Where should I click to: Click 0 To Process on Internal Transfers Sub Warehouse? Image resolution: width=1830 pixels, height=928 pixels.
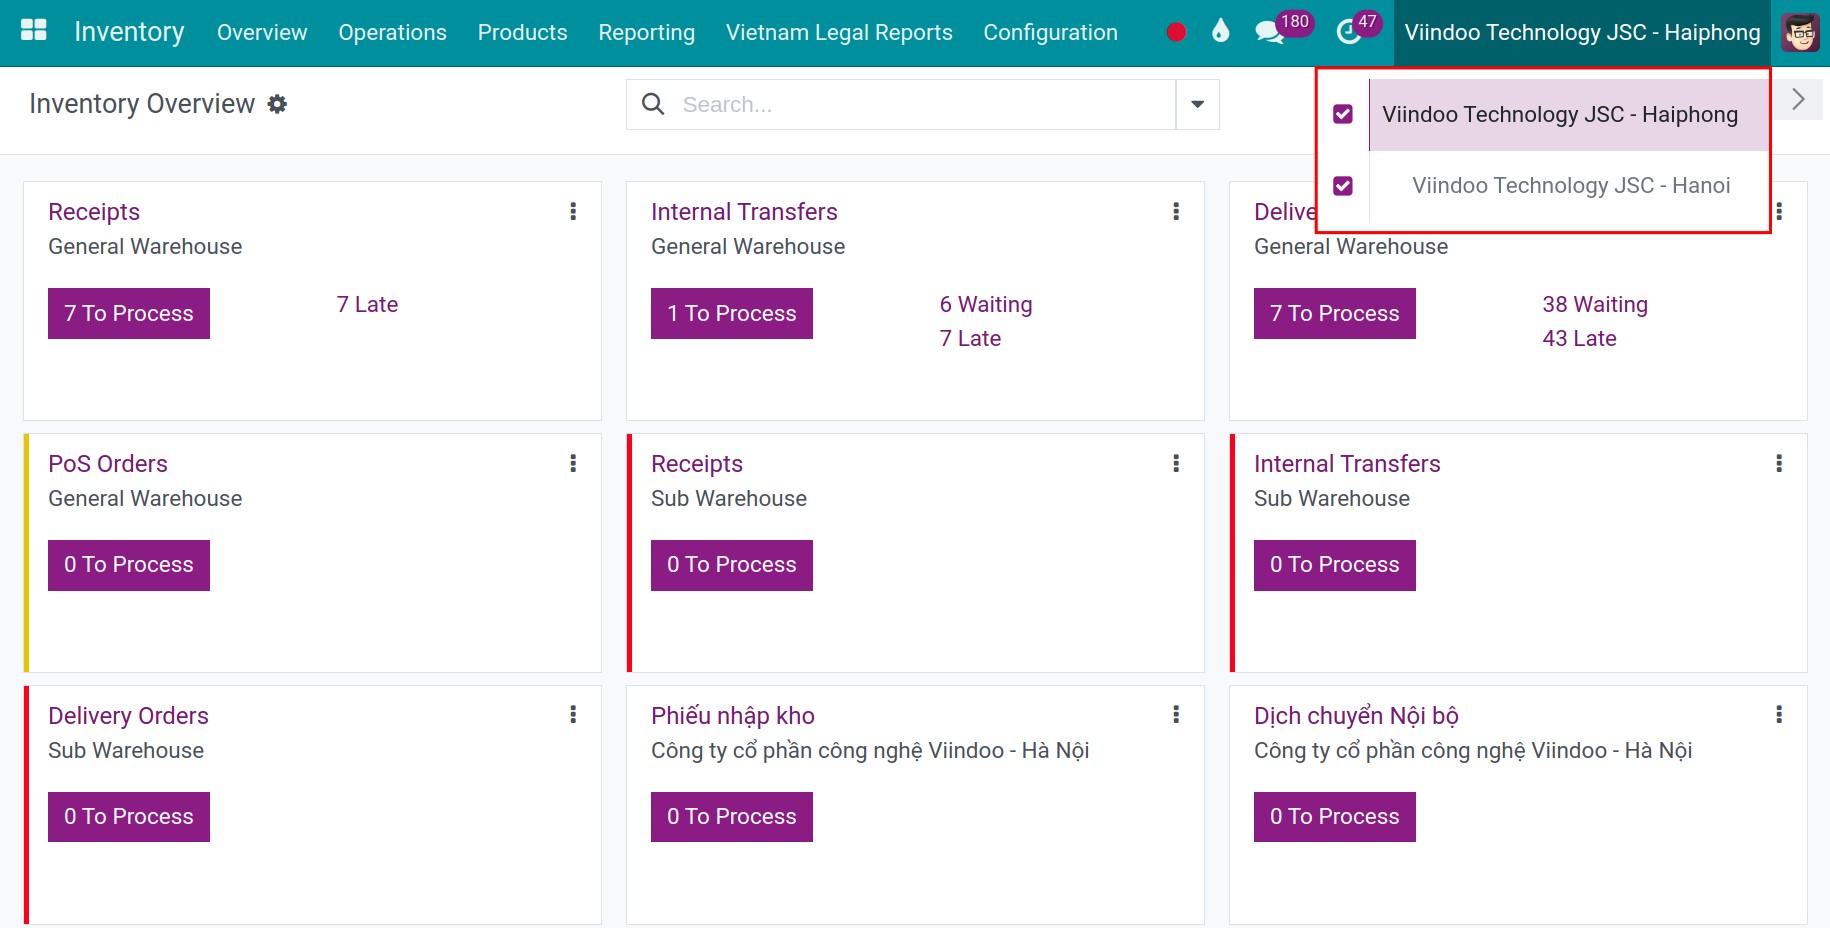click(x=1335, y=565)
